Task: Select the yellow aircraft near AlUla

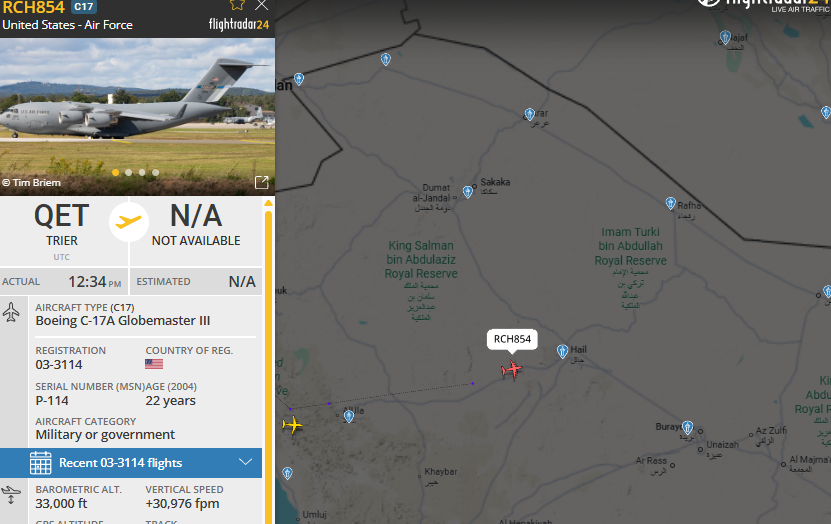Action: click(x=292, y=424)
